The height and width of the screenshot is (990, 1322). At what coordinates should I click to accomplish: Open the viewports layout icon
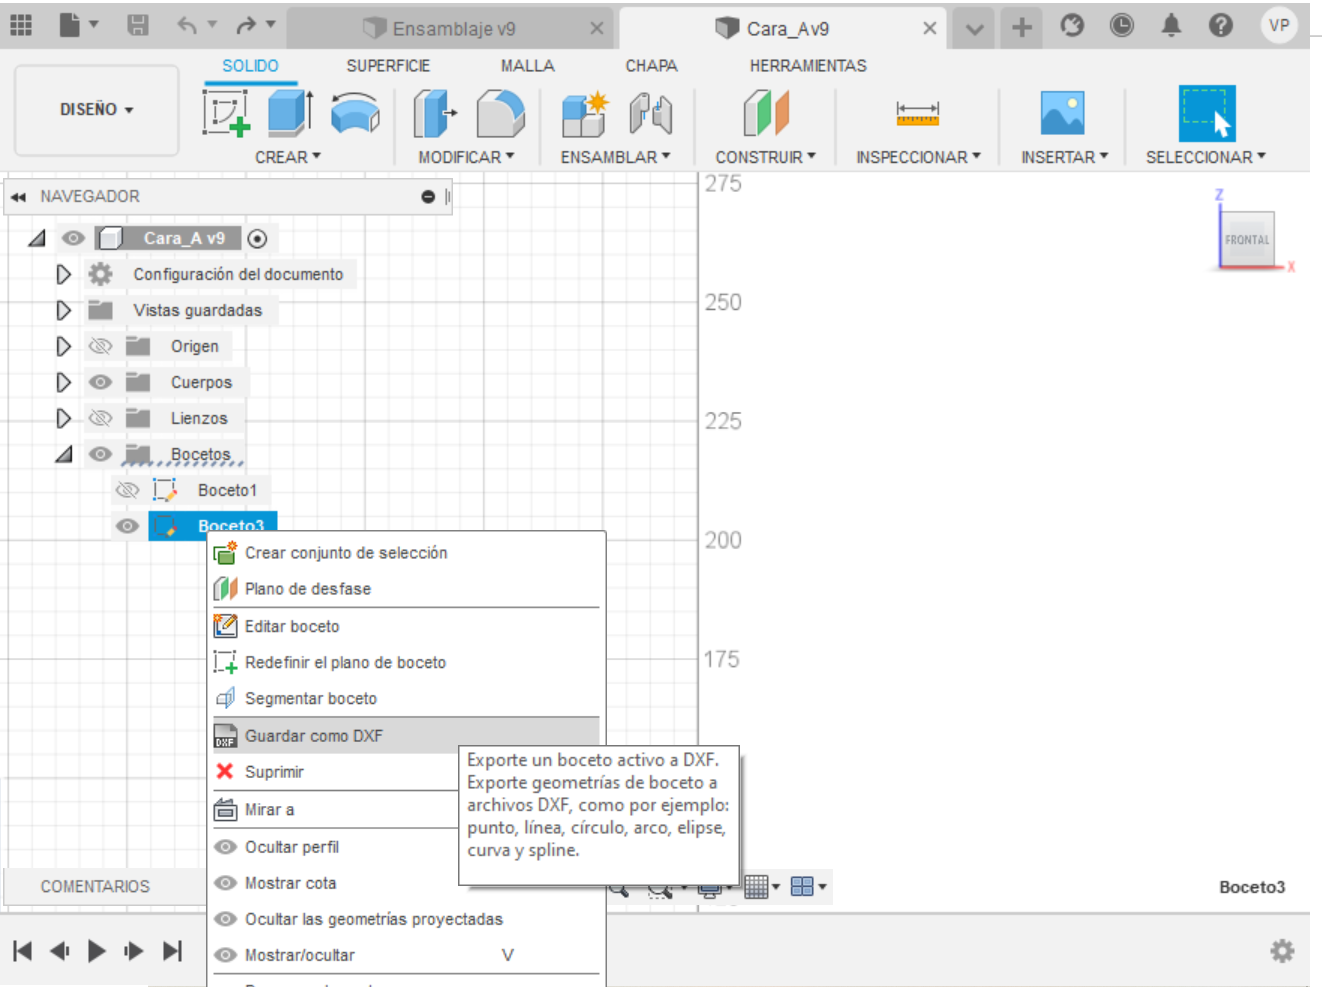tap(802, 886)
